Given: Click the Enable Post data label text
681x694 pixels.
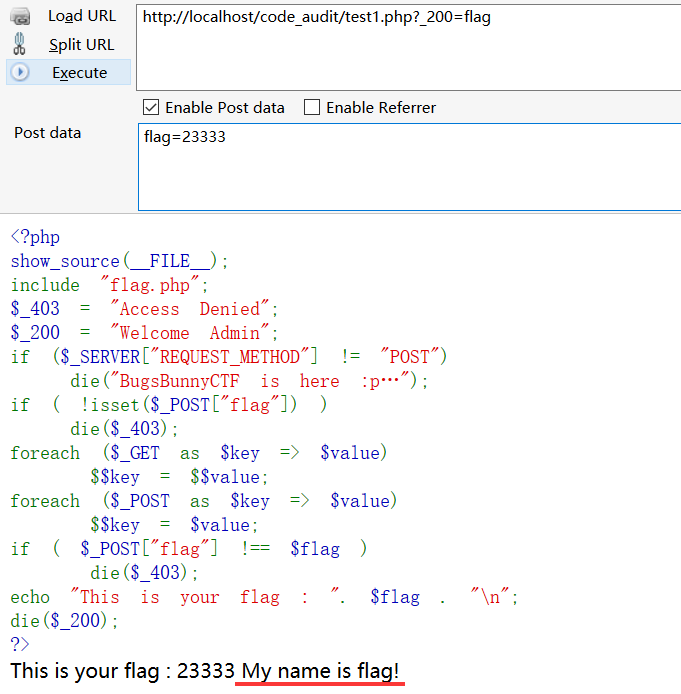Looking at the screenshot, I should (224, 107).
